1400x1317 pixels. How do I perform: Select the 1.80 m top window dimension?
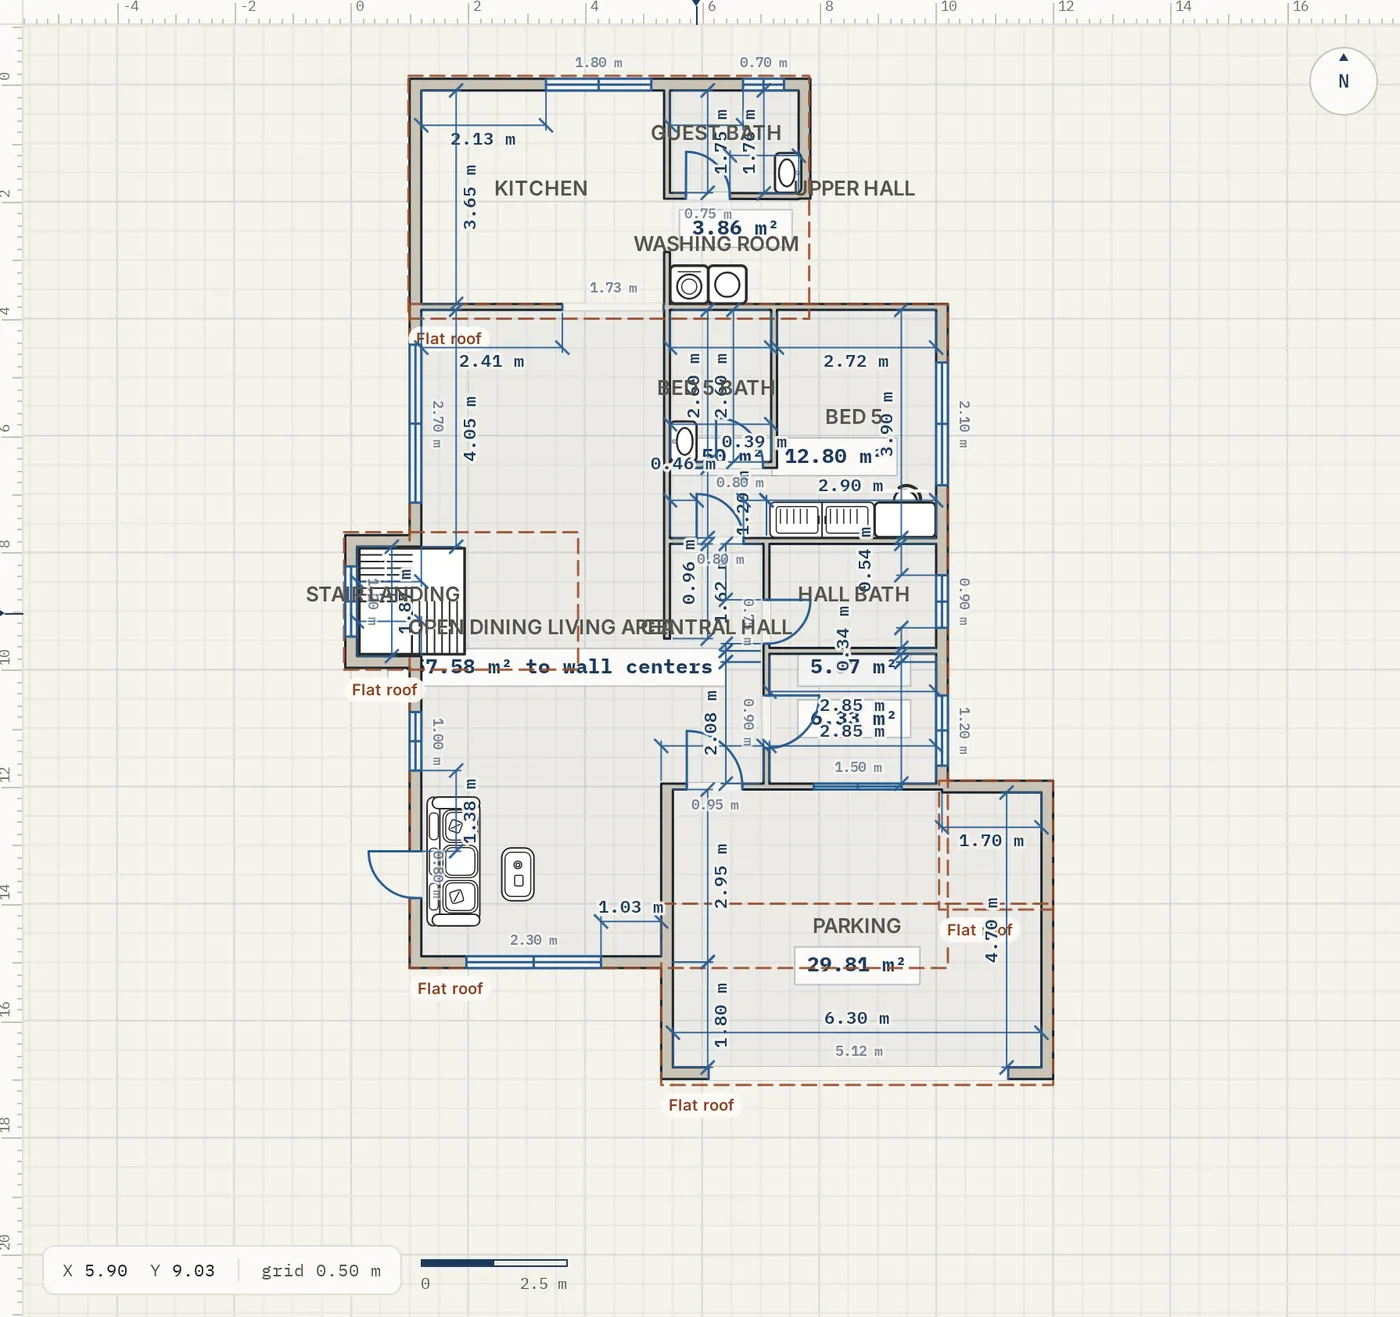tap(598, 62)
